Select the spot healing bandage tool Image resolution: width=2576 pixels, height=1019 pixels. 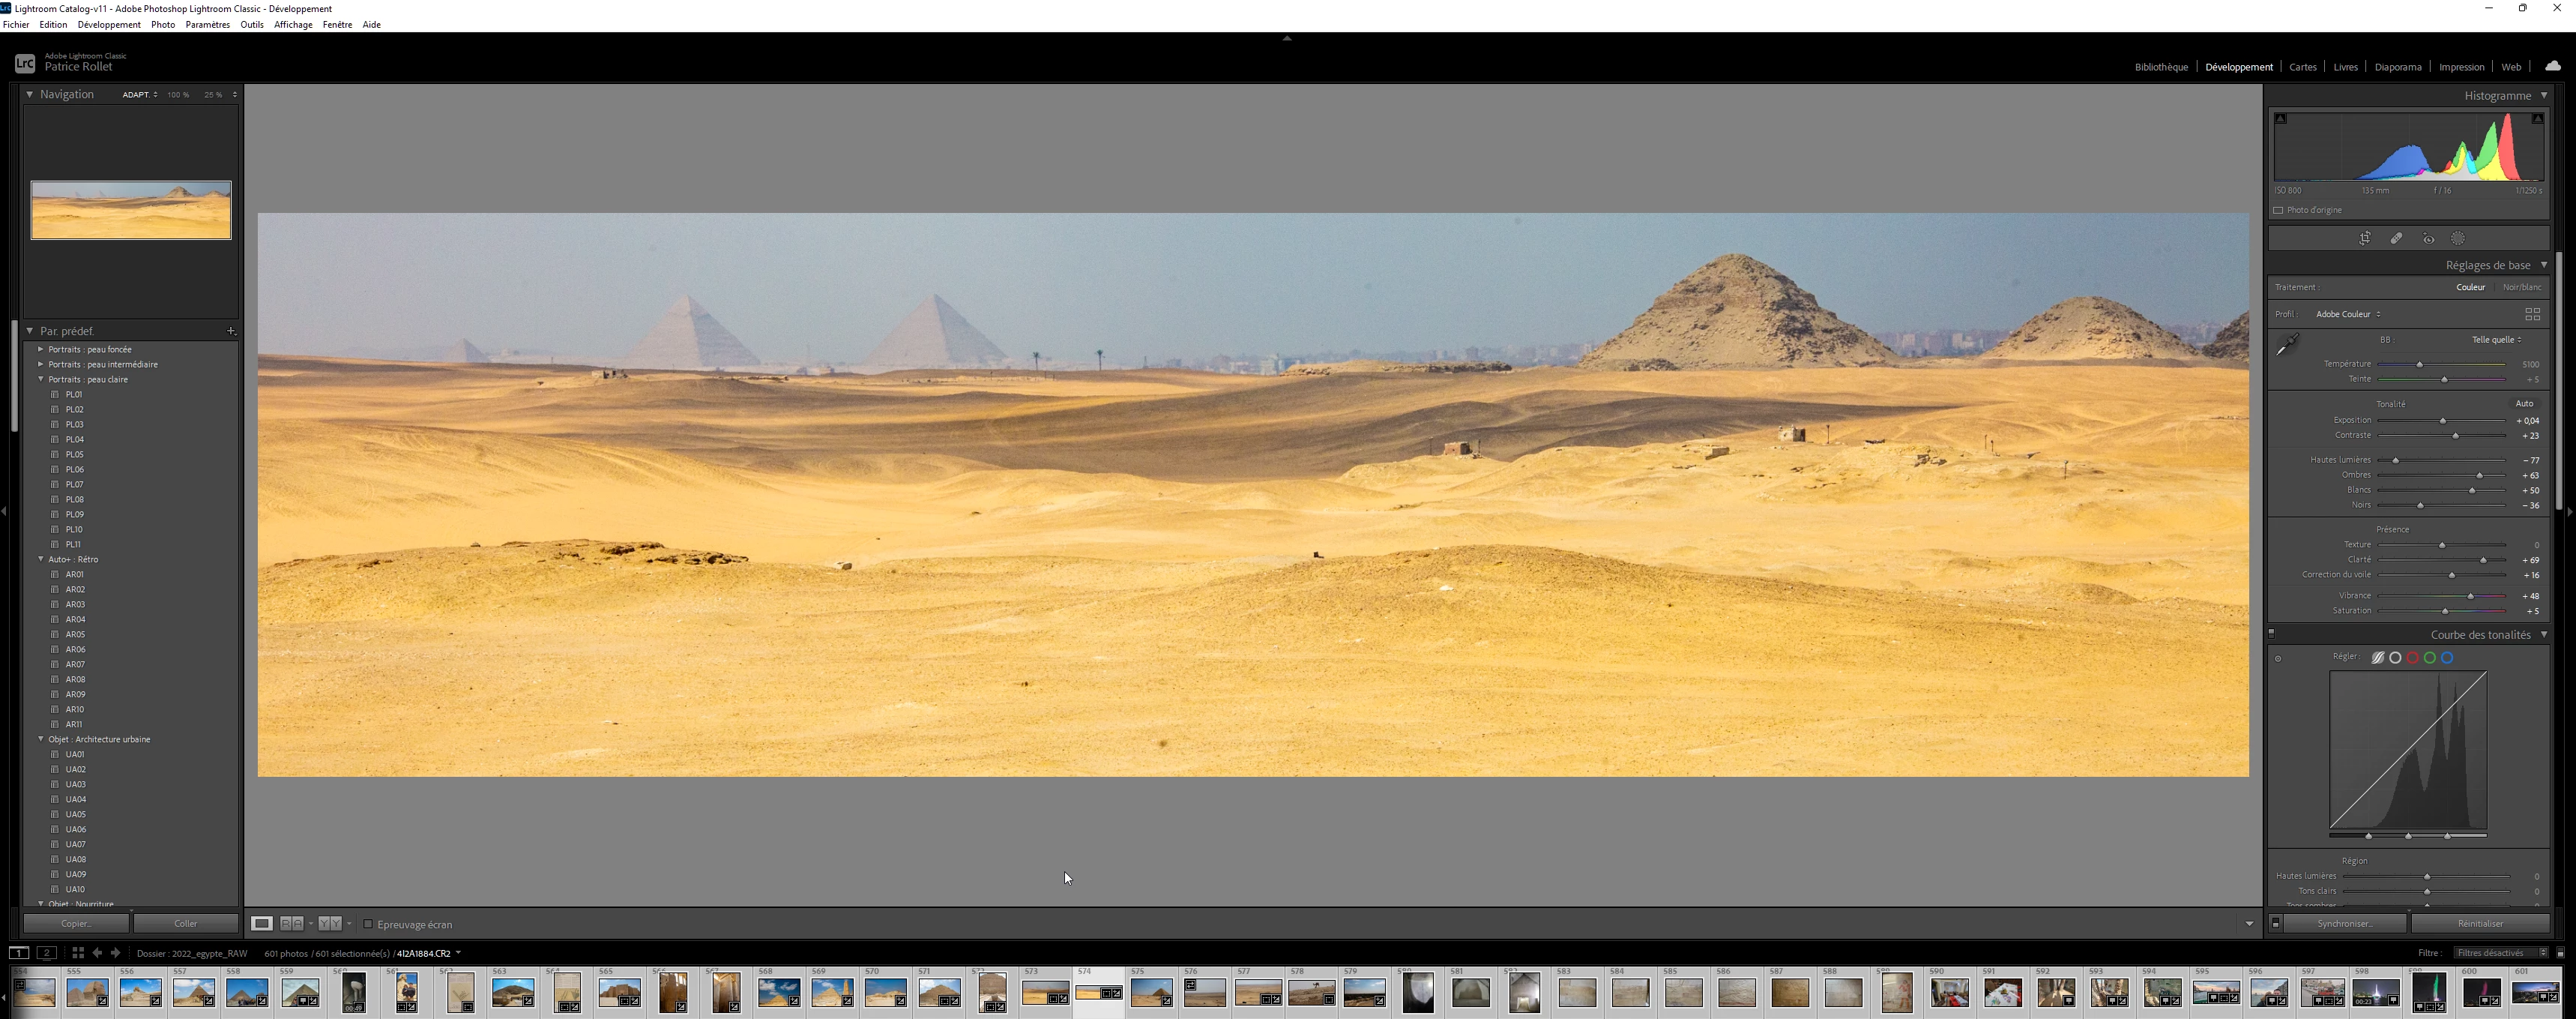pyautogui.click(x=2397, y=239)
